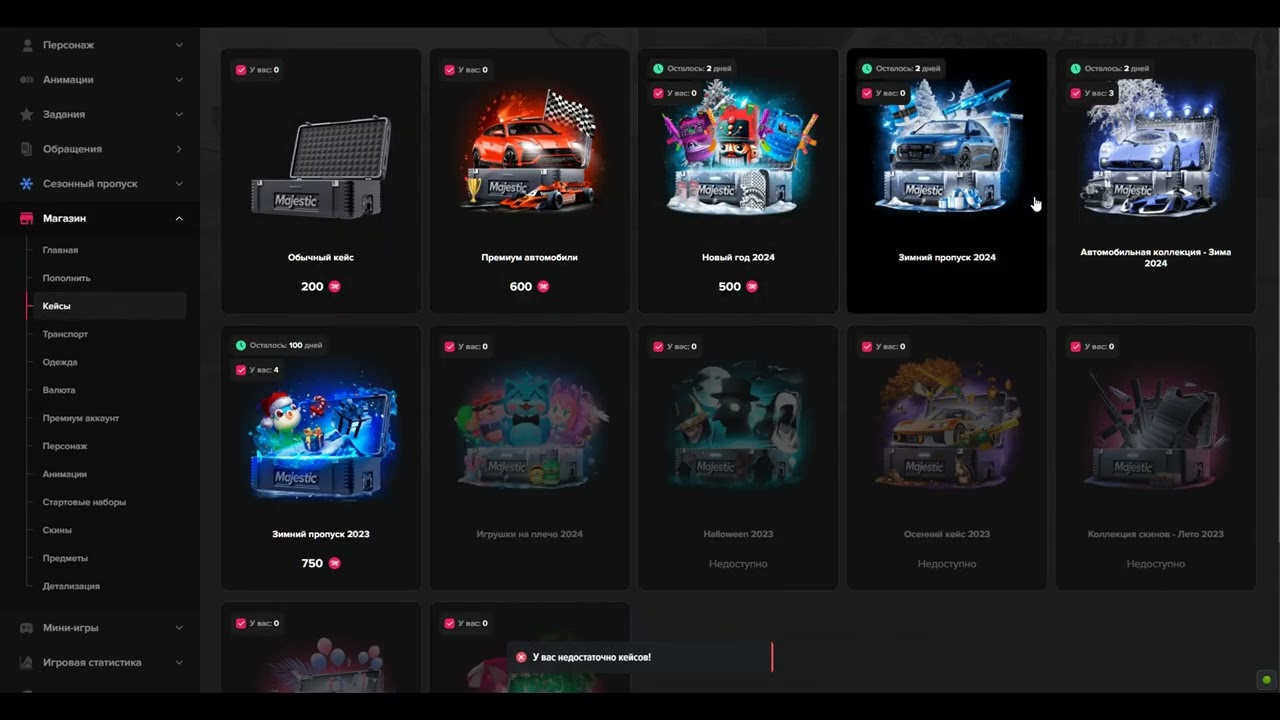Viewport: 1280px width, 720px height.
Task: Toggle the owned checkbox on Новый год 2024
Action: 658,93
